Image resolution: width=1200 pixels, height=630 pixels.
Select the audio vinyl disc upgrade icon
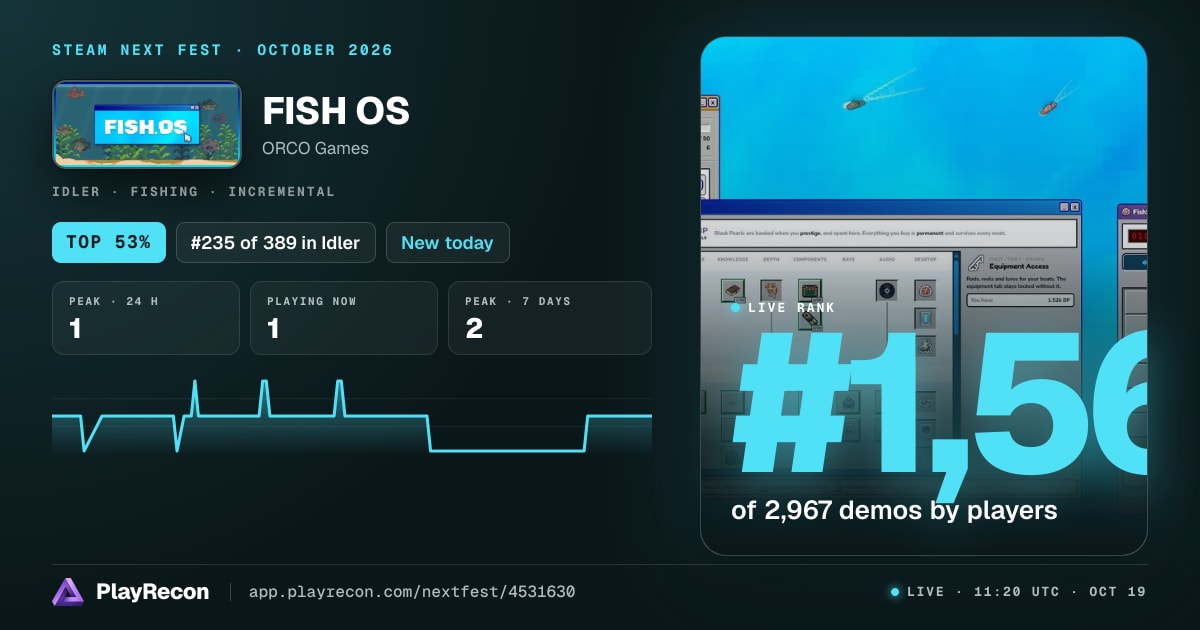pos(886,290)
